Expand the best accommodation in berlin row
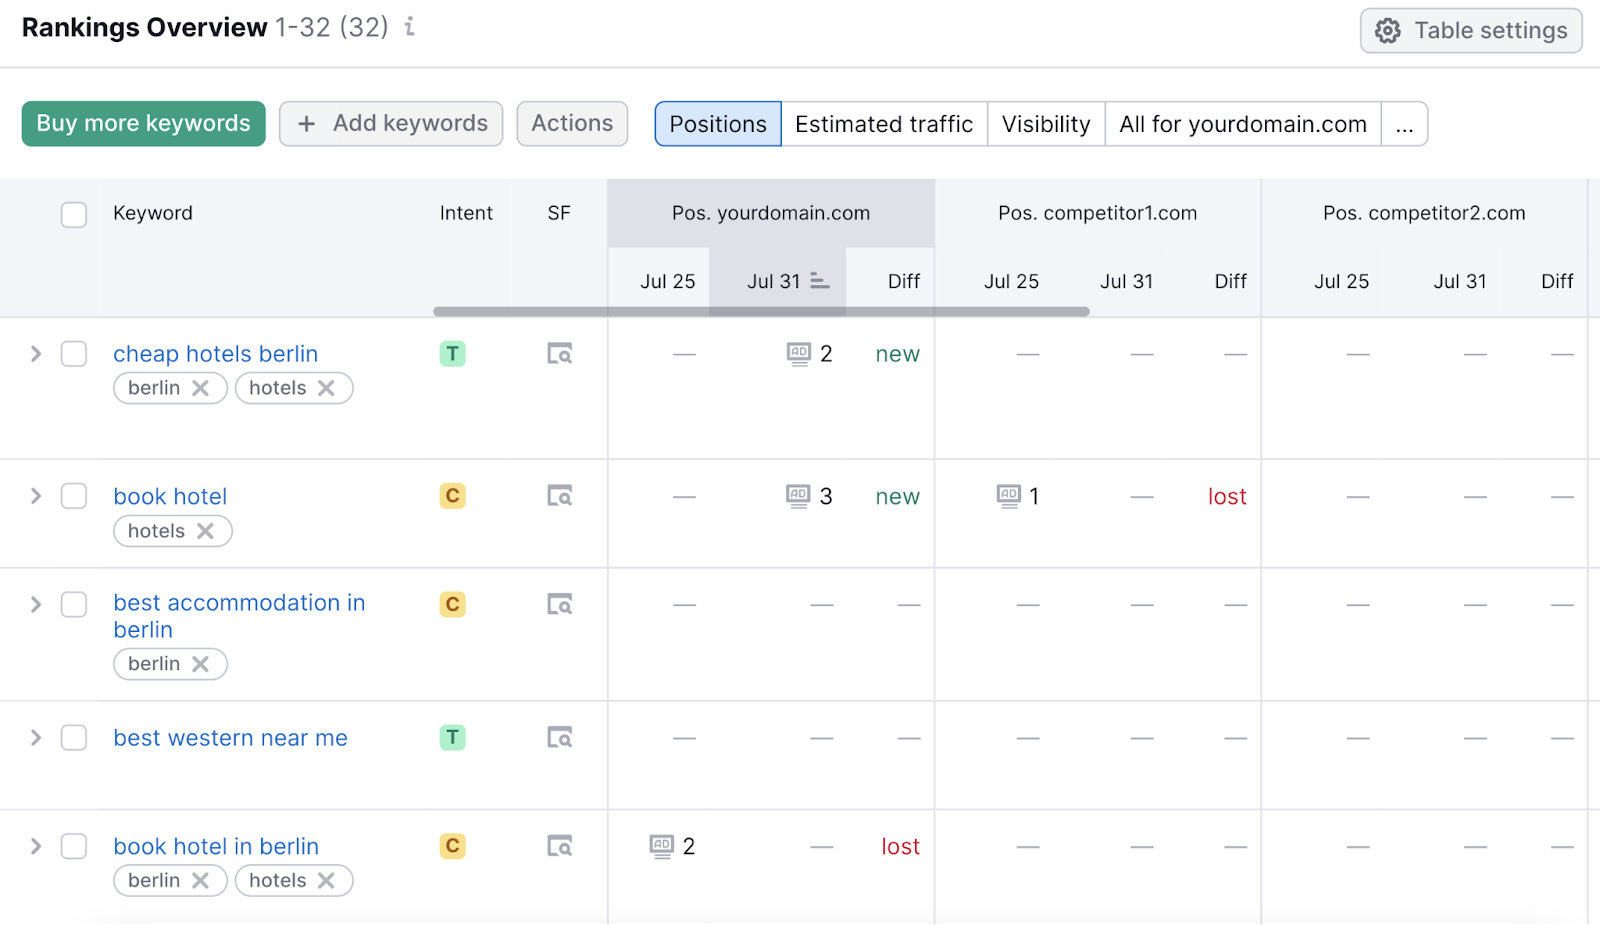 pos(35,604)
